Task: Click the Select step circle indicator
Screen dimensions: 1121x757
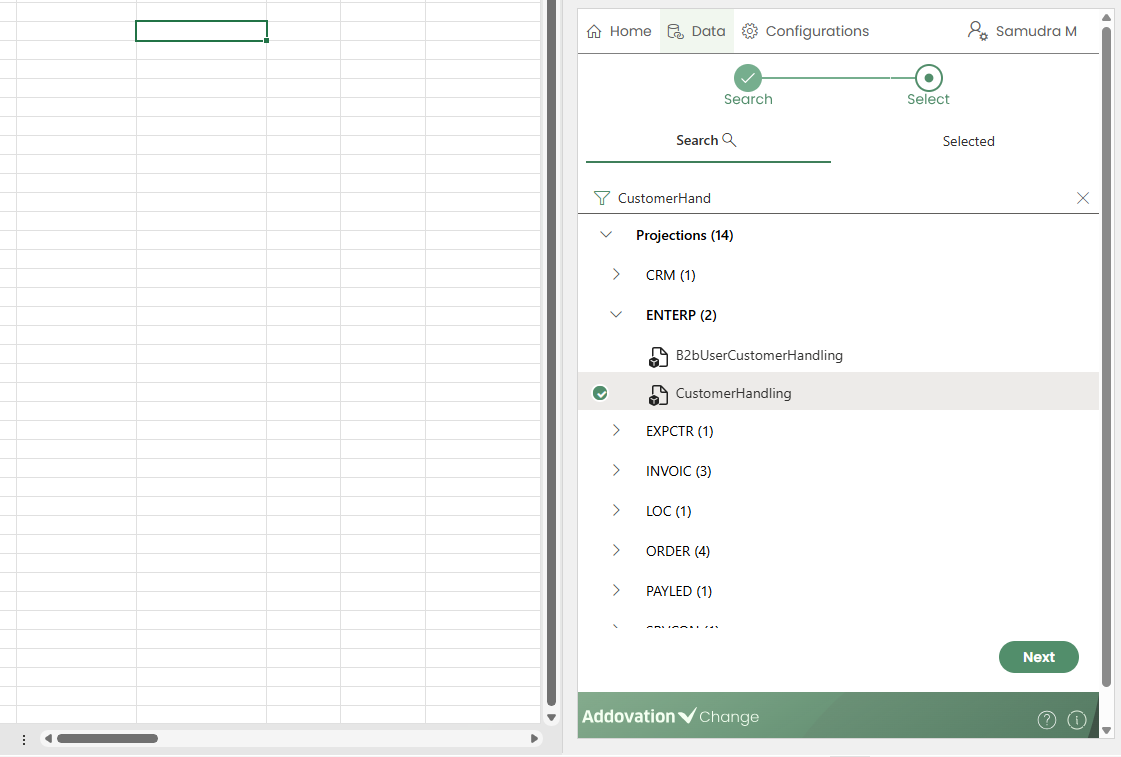Action: (928, 77)
